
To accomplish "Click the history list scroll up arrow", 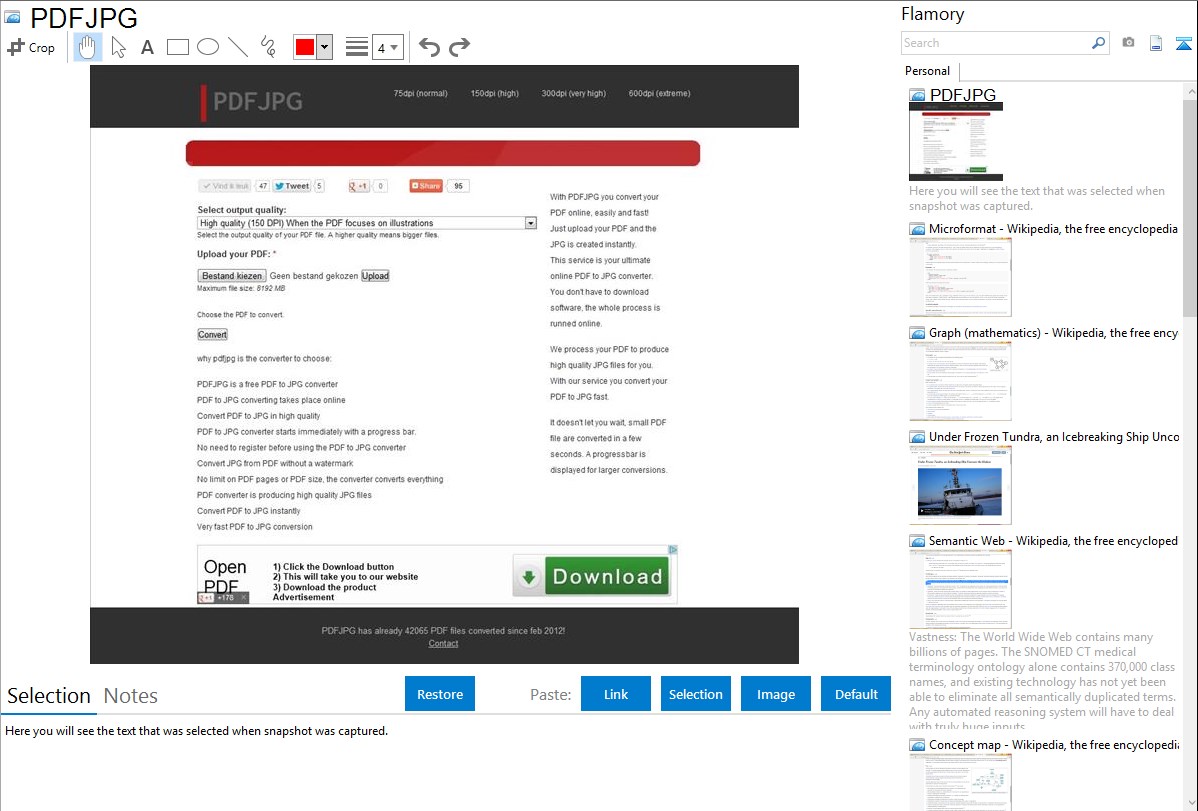I will [1190, 92].
